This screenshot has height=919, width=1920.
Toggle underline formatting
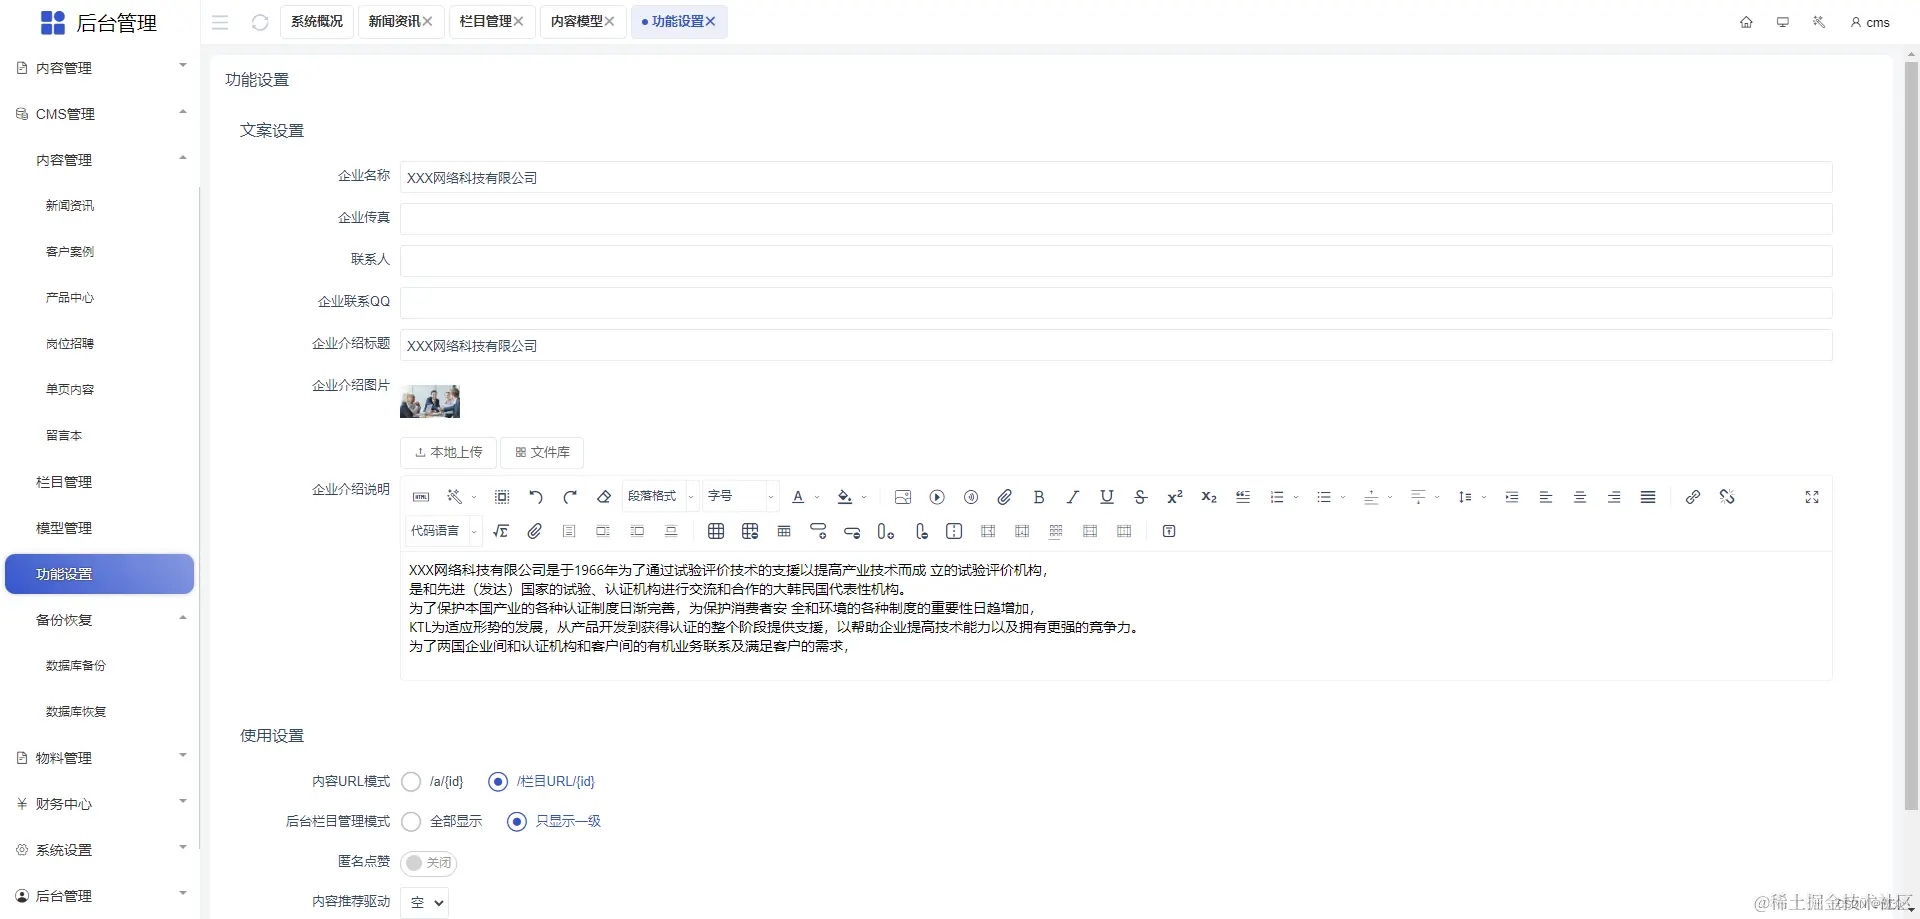coord(1107,497)
